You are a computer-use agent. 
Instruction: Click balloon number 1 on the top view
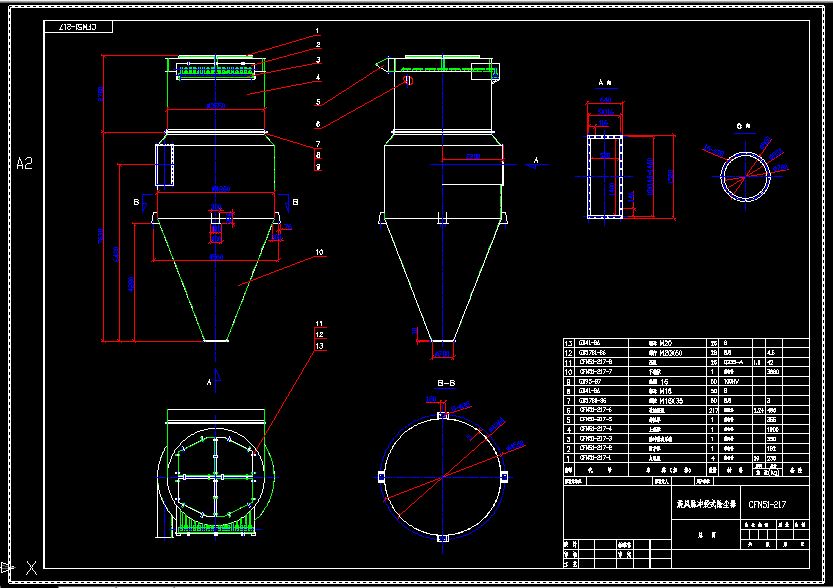click(x=318, y=31)
